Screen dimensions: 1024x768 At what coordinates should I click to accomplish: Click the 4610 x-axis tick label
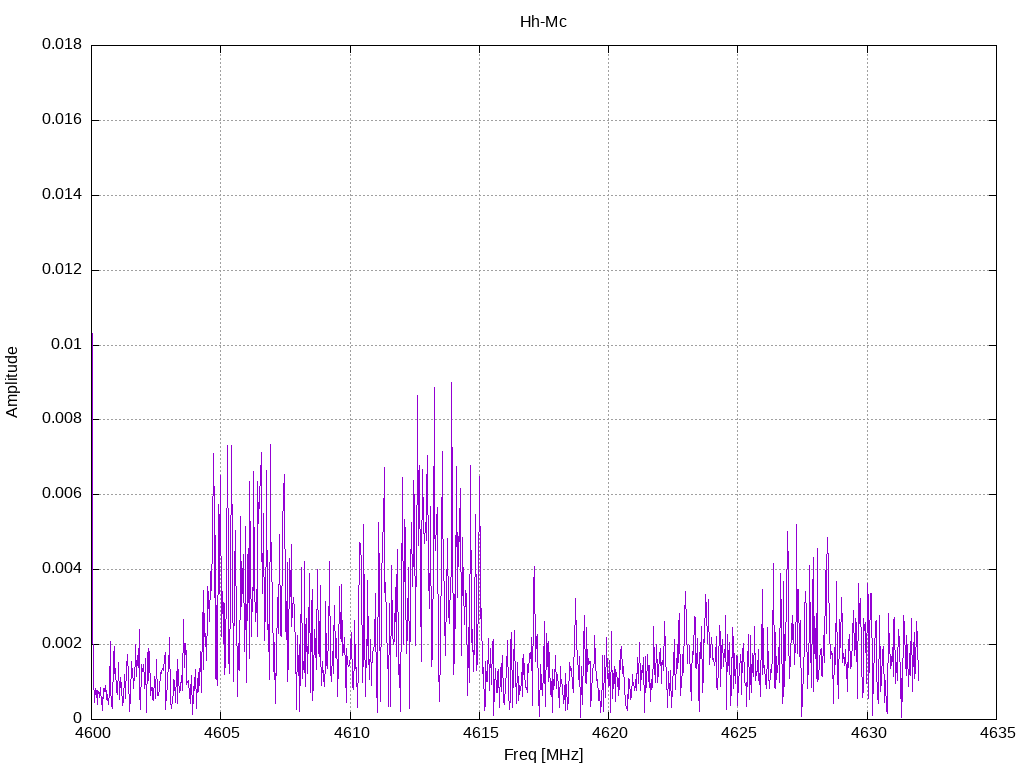[x=350, y=733]
